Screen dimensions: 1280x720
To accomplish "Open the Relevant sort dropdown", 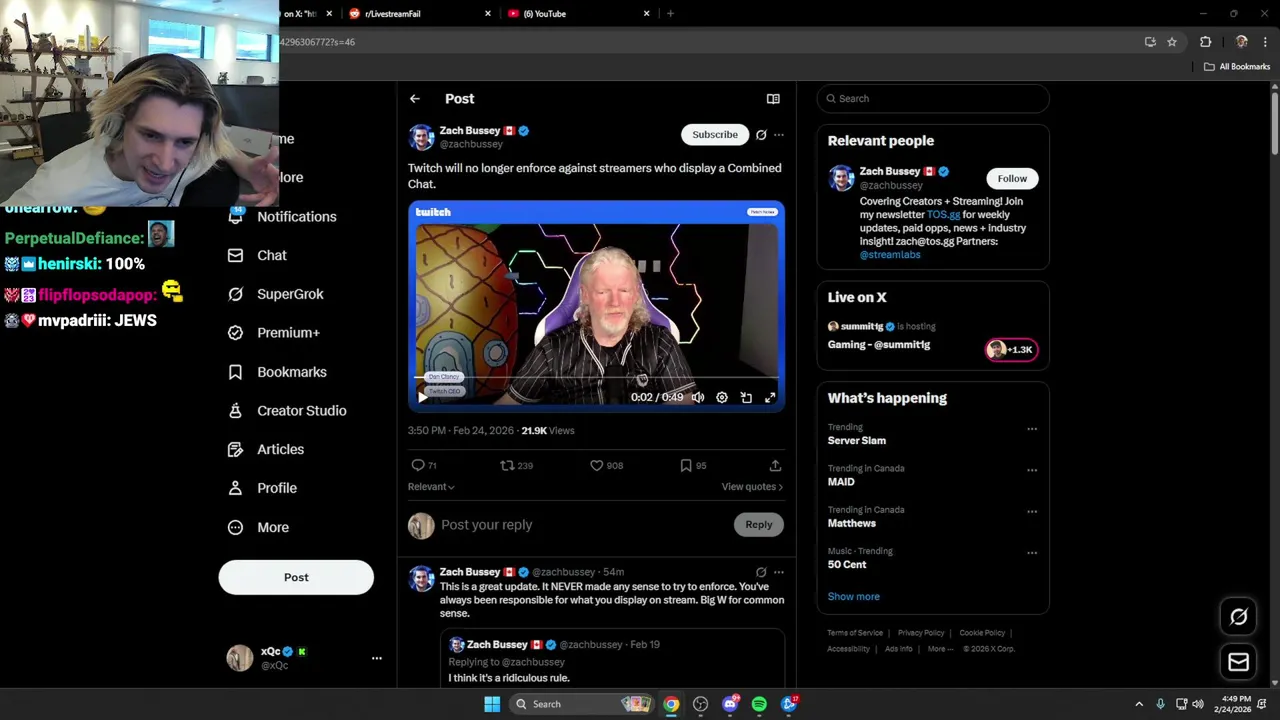I will coord(431,487).
